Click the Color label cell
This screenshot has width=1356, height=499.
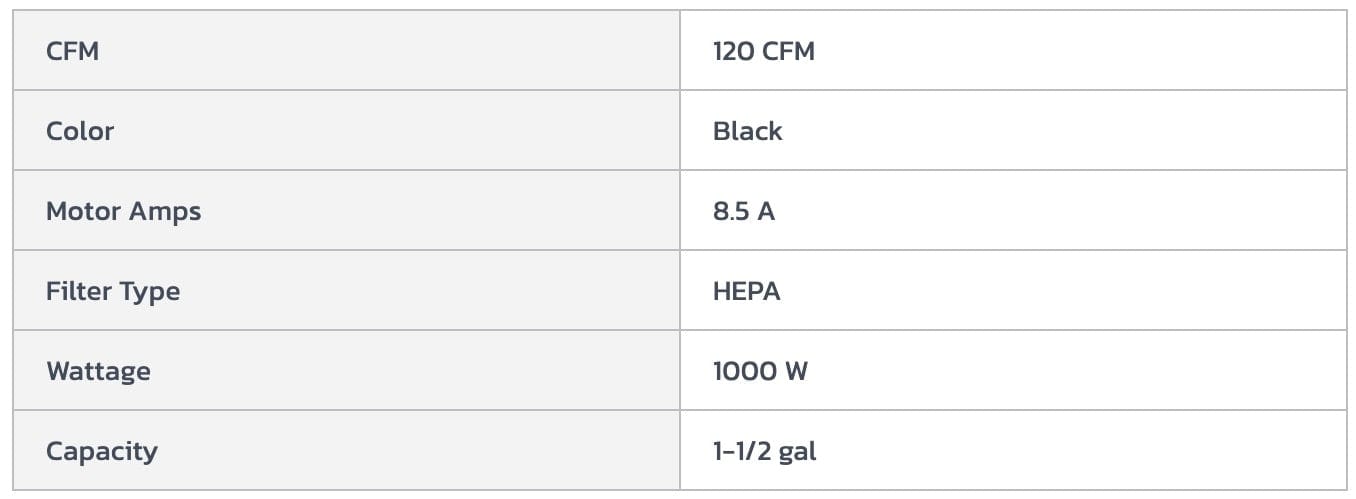[80, 131]
